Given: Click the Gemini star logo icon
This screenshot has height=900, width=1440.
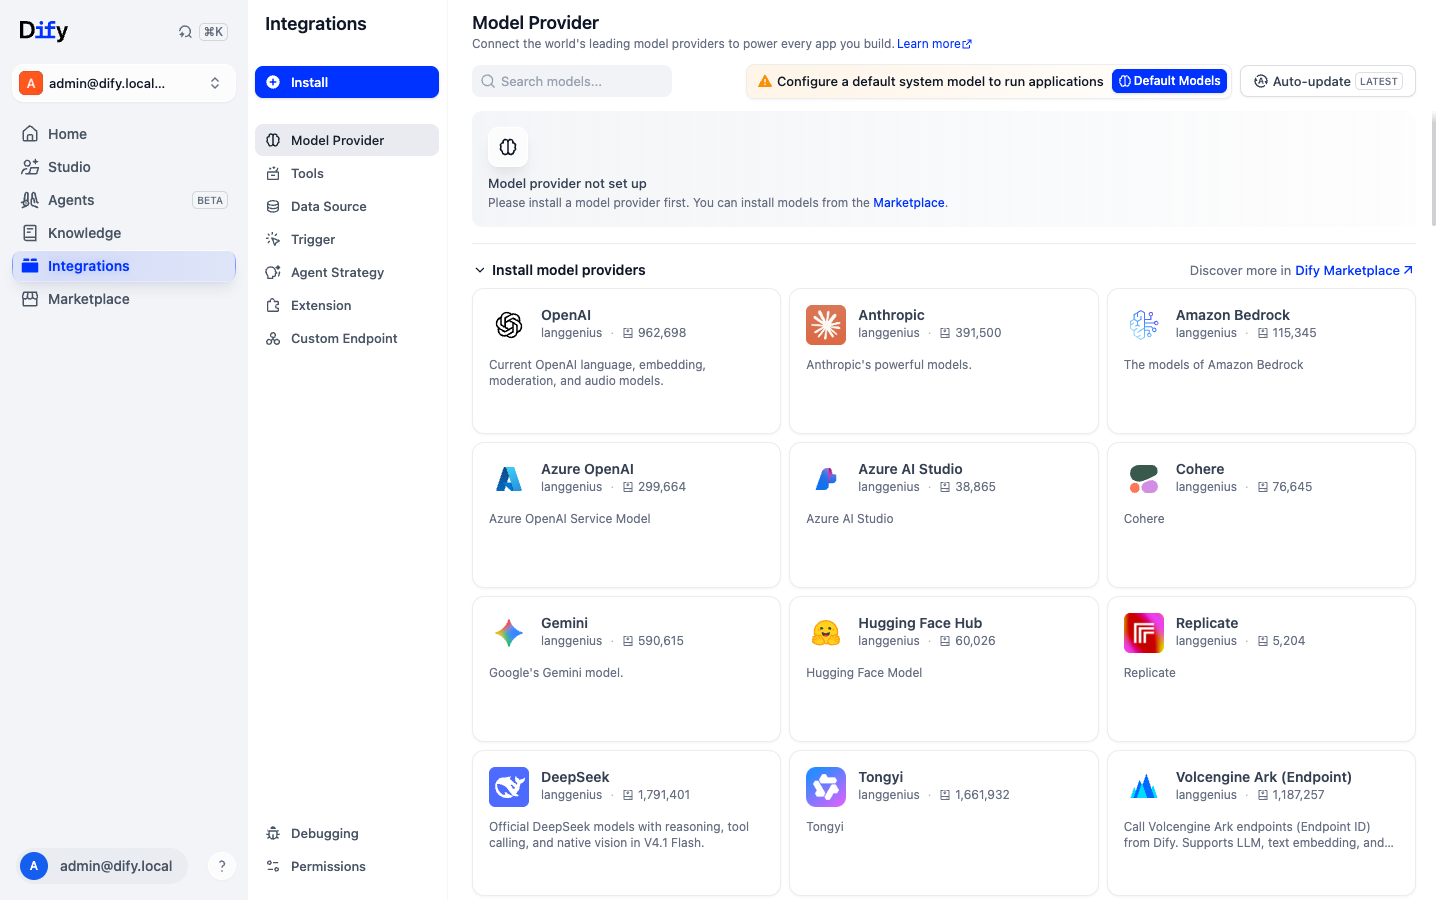Looking at the screenshot, I should (x=509, y=633).
